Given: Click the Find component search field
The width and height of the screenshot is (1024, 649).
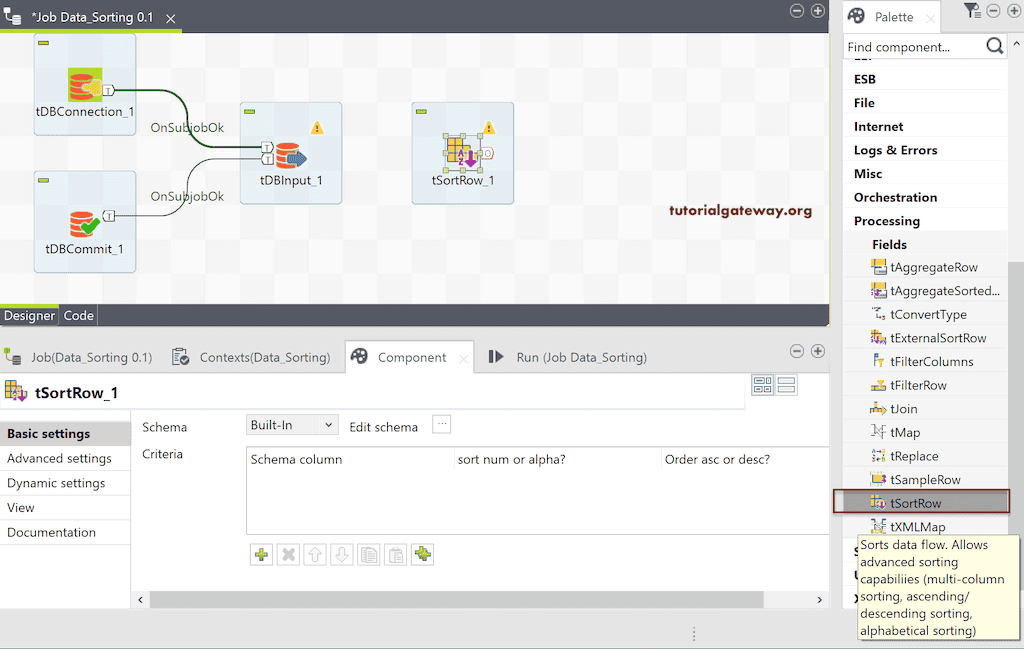Looking at the screenshot, I should pyautogui.click(x=913, y=47).
